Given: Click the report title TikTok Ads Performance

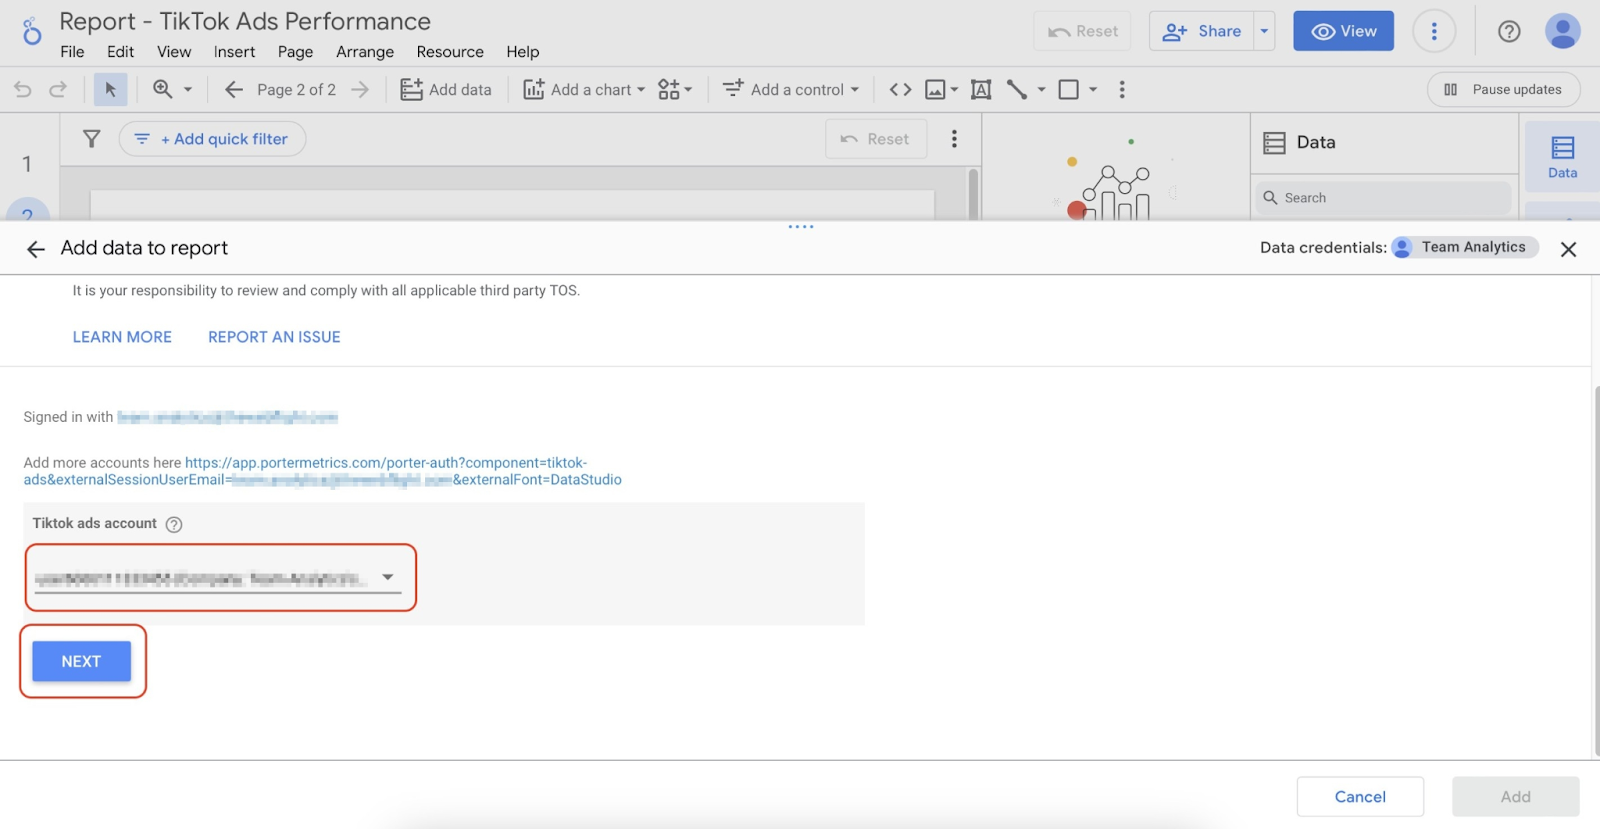Looking at the screenshot, I should pyautogui.click(x=245, y=21).
